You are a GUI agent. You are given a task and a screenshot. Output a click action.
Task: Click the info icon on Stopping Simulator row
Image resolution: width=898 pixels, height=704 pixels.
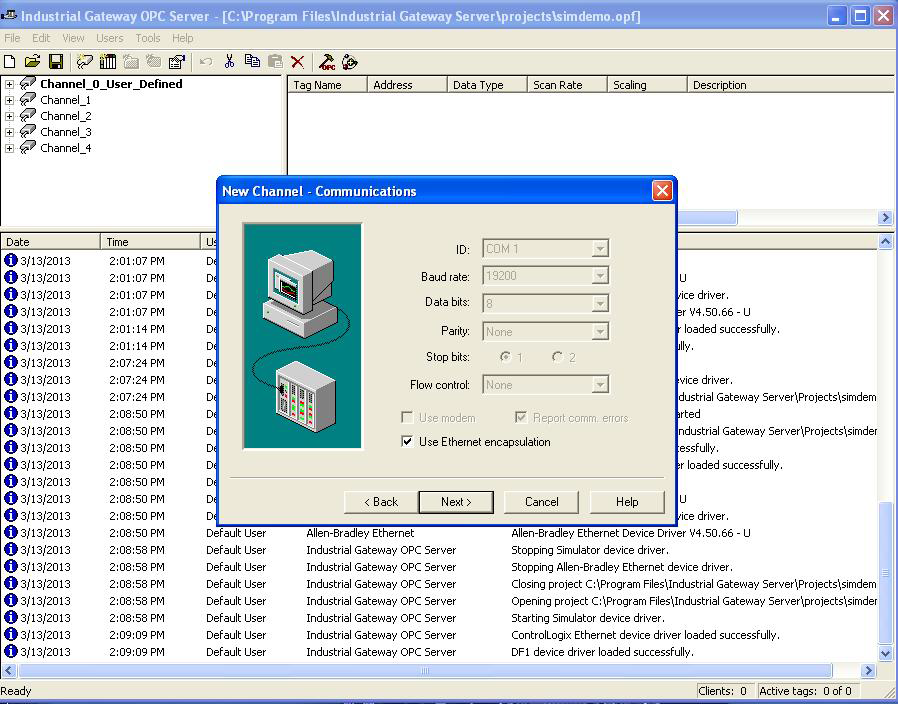tap(10, 549)
